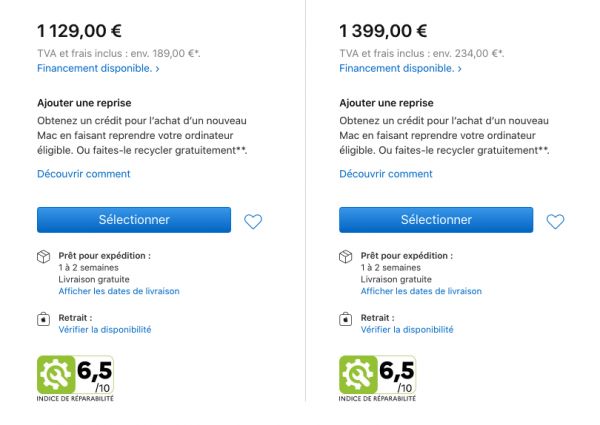The width and height of the screenshot is (600, 425).
Task: Open the right 6,5 repairability index badge
Action: coord(377,378)
